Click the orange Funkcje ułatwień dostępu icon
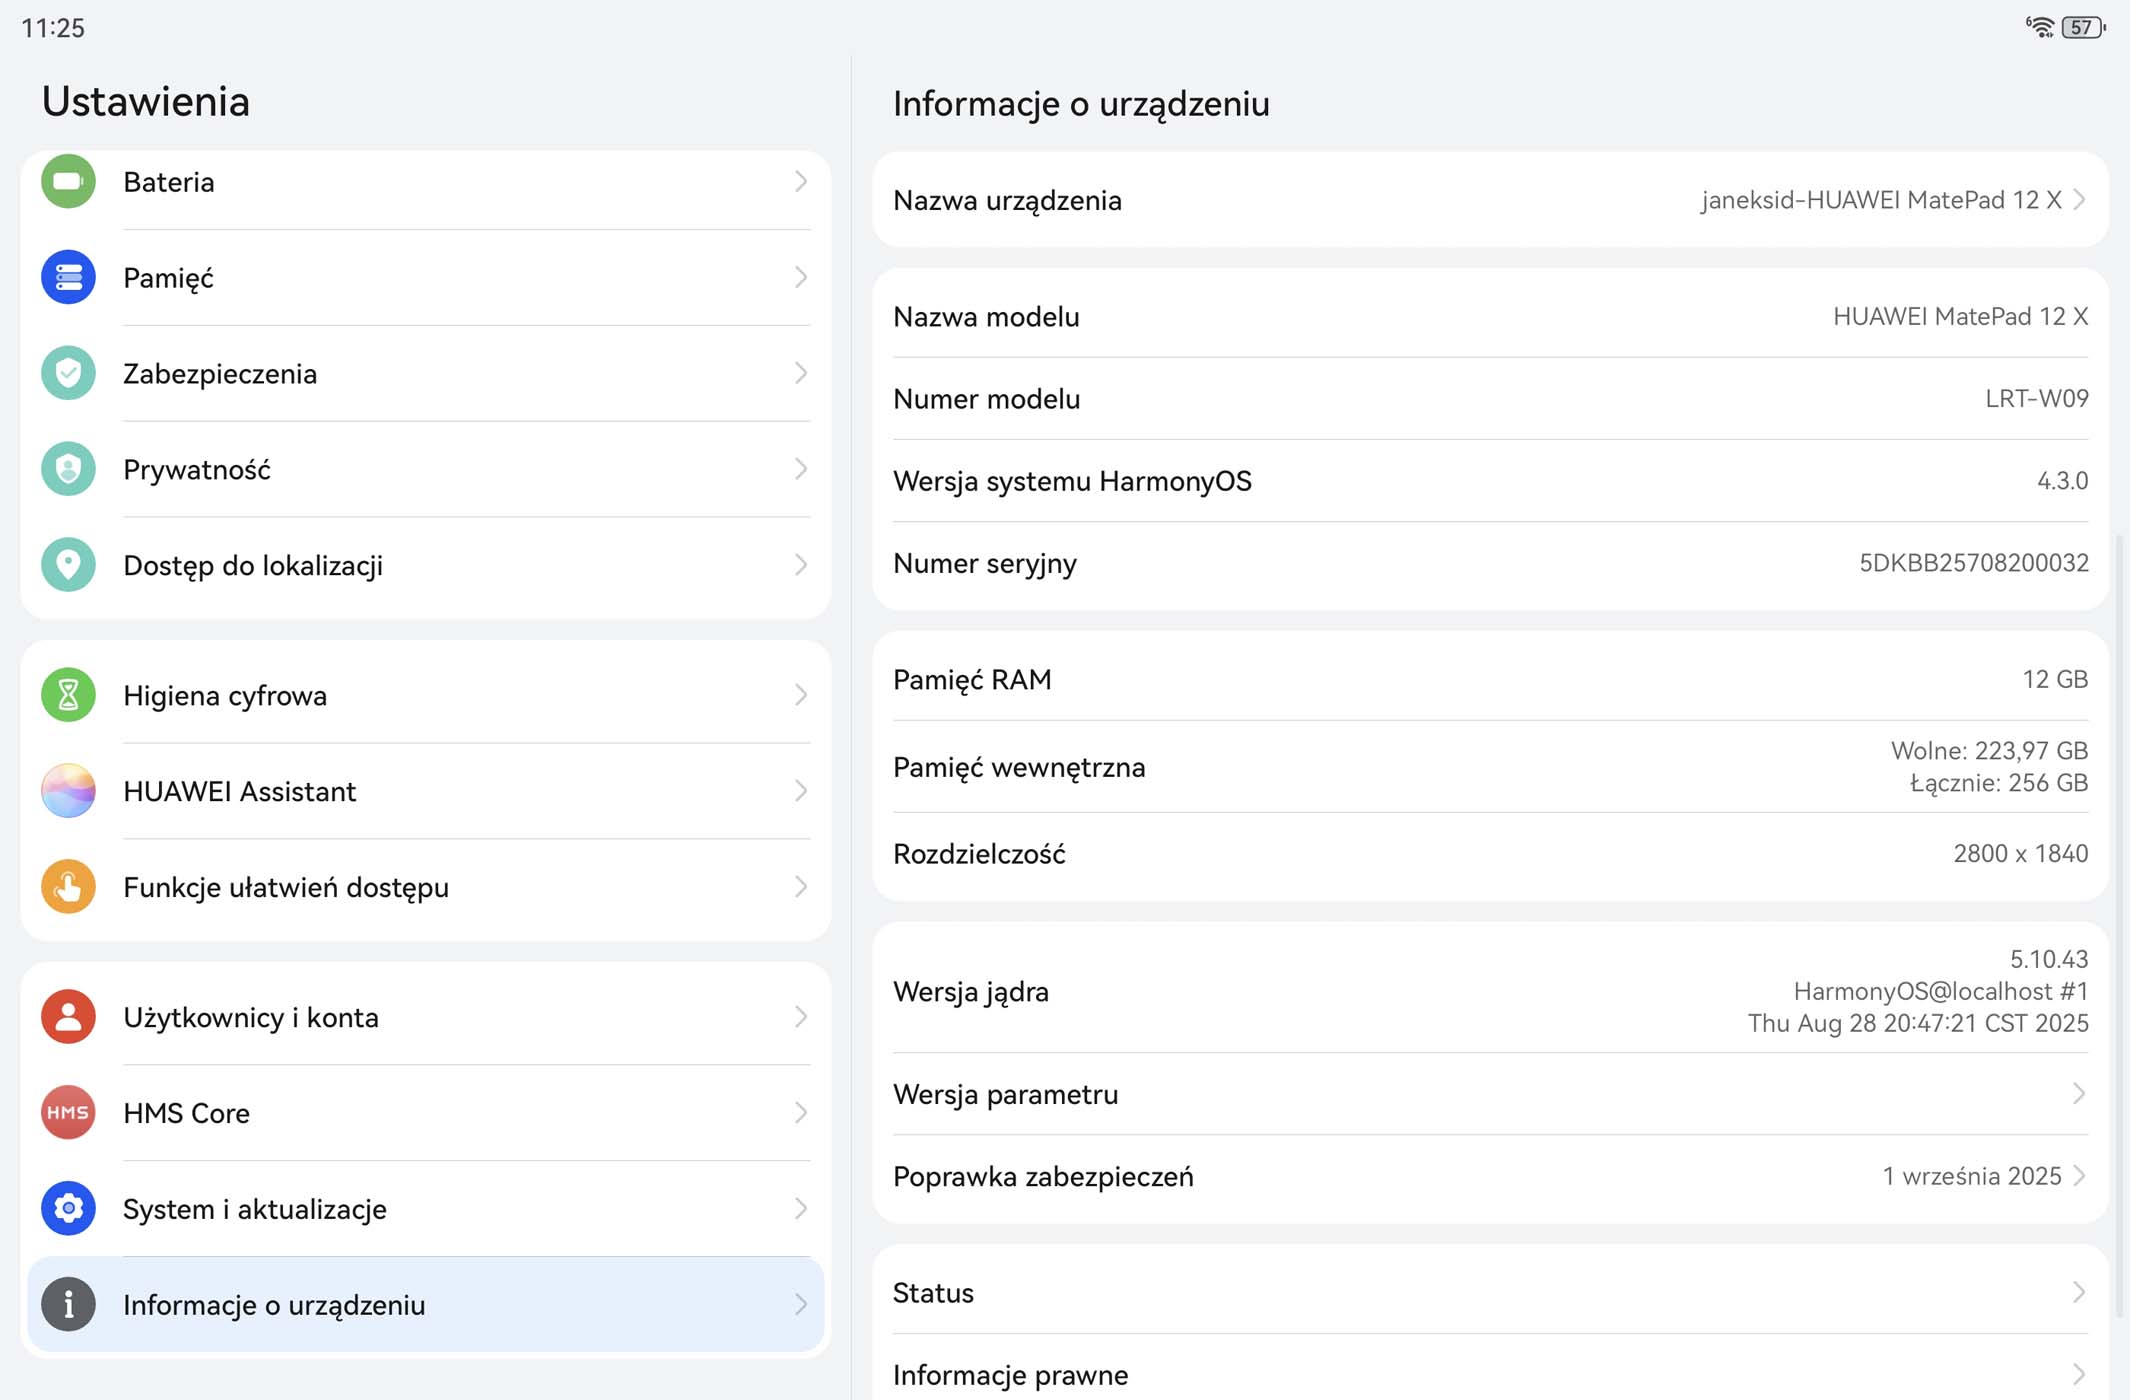 [x=68, y=887]
